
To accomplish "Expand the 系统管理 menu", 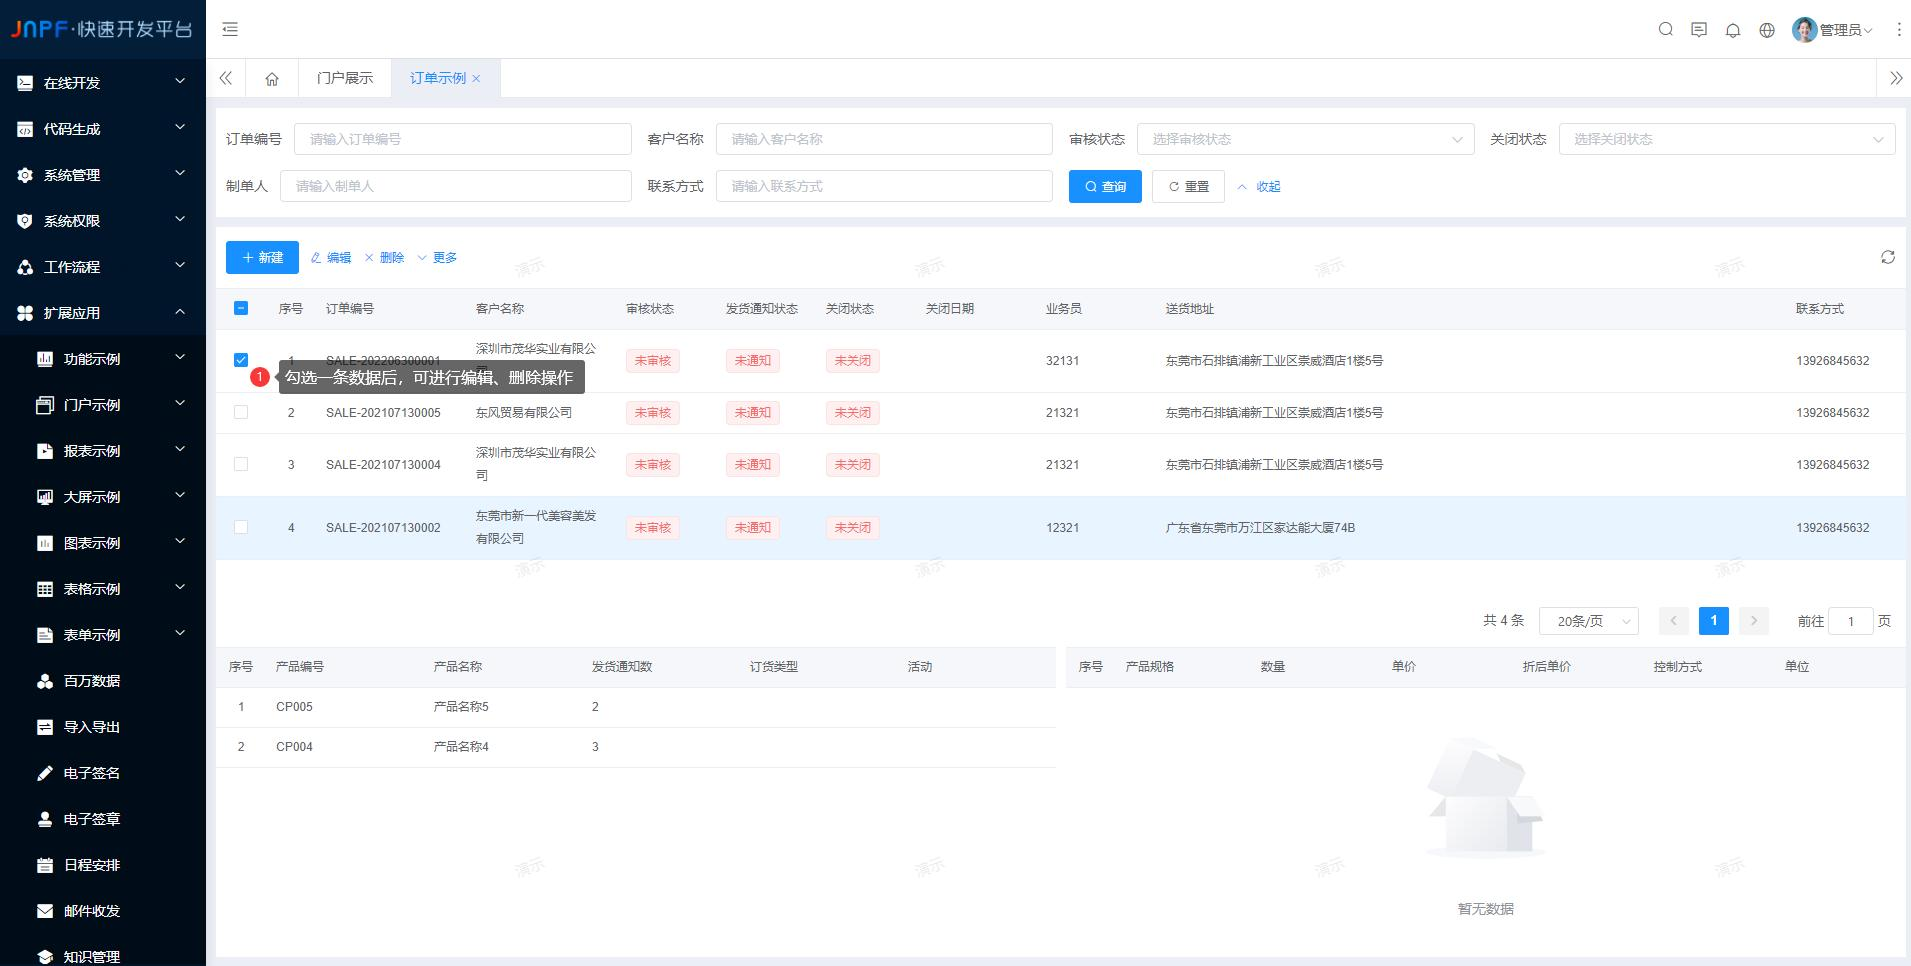I will tap(103, 175).
